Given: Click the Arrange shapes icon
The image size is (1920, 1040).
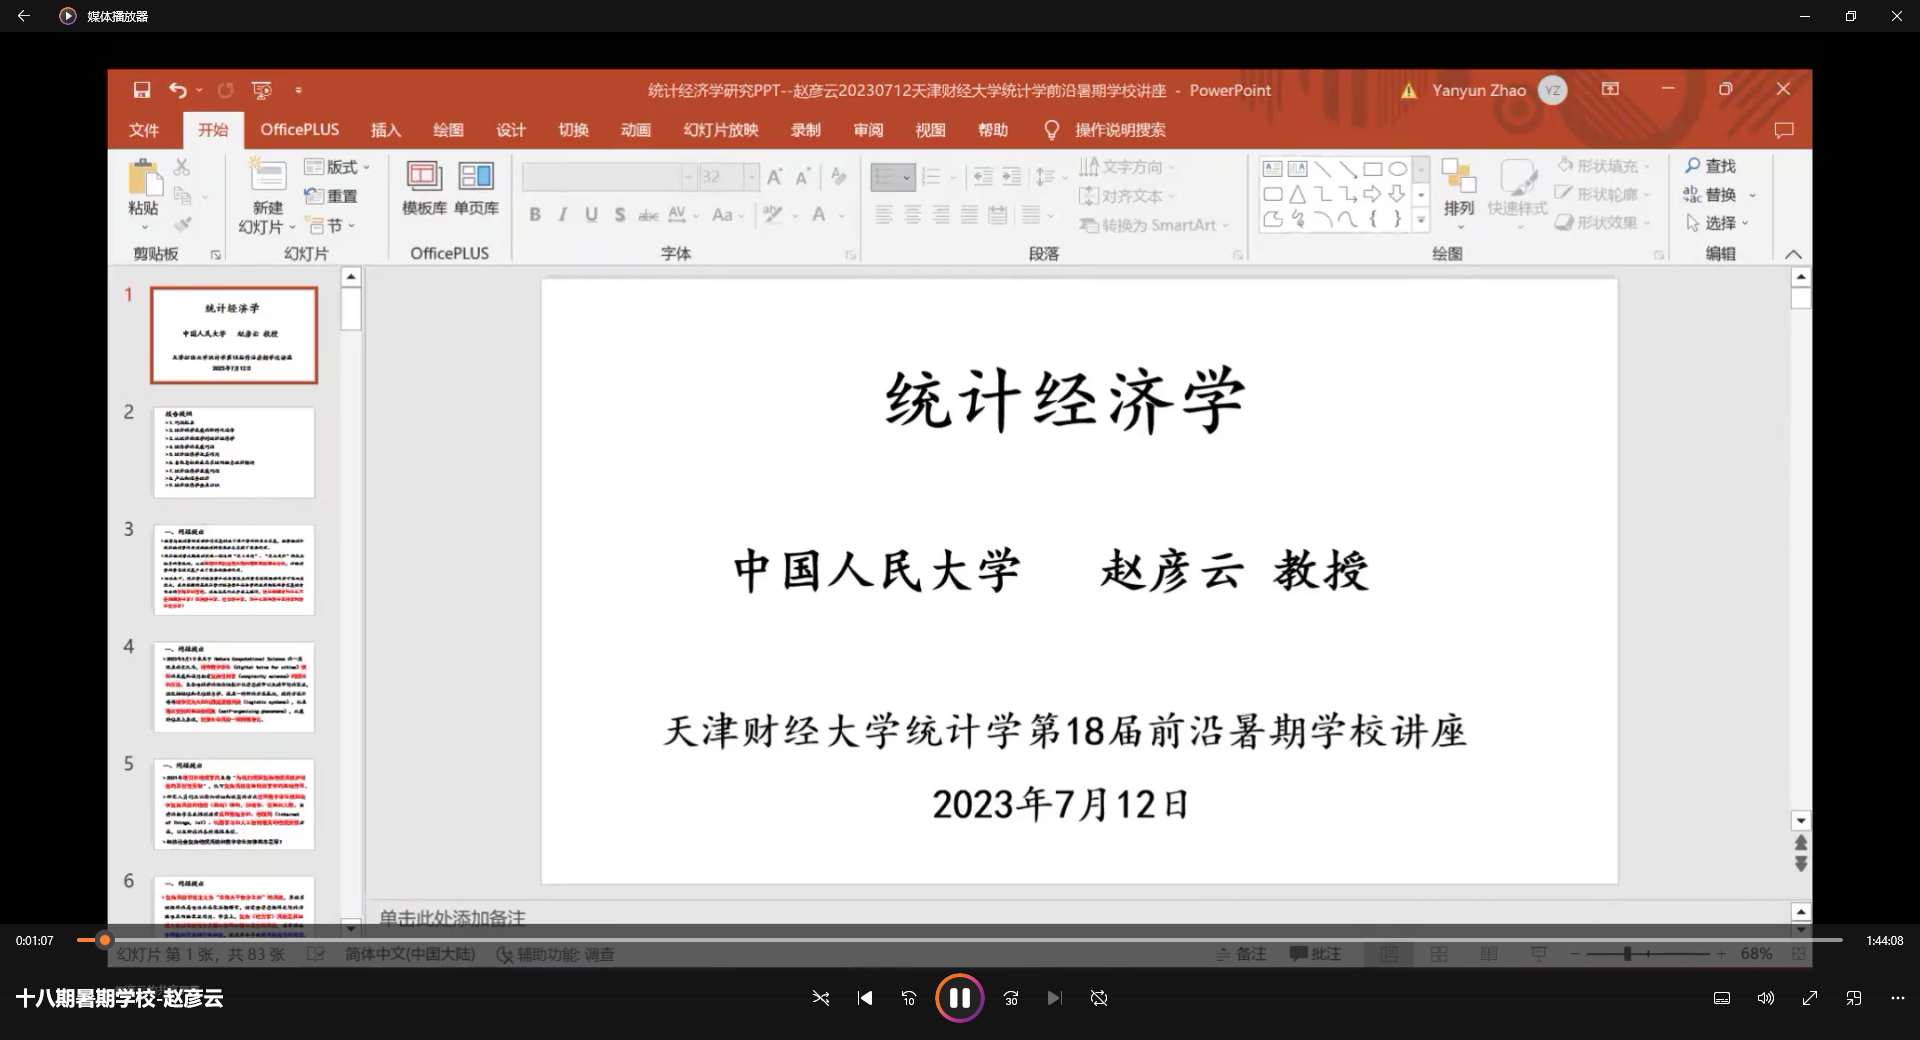Looking at the screenshot, I should tap(1459, 188).
